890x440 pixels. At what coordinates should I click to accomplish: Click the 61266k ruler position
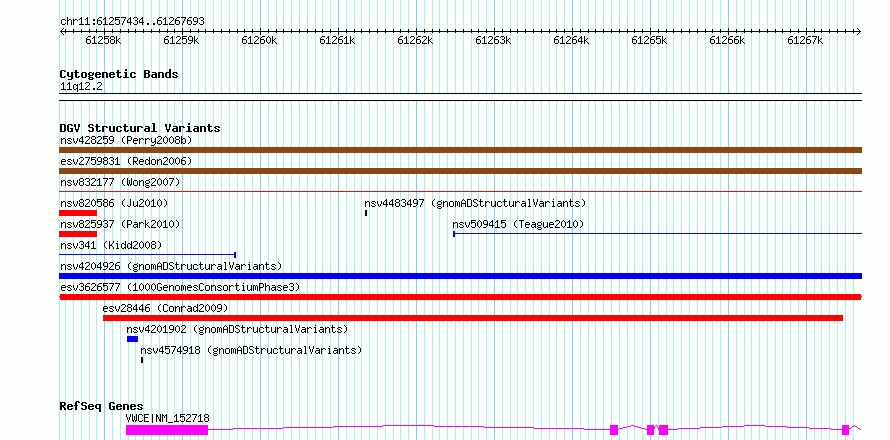(x=727, y=40)
